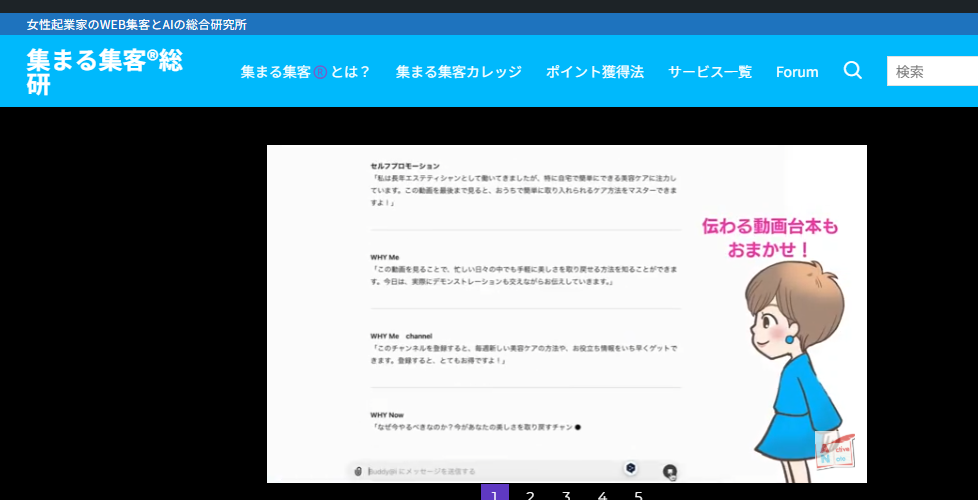Go to ポイント獲得法 page
This screenshot has height=500, width=978.
[594, 72]
